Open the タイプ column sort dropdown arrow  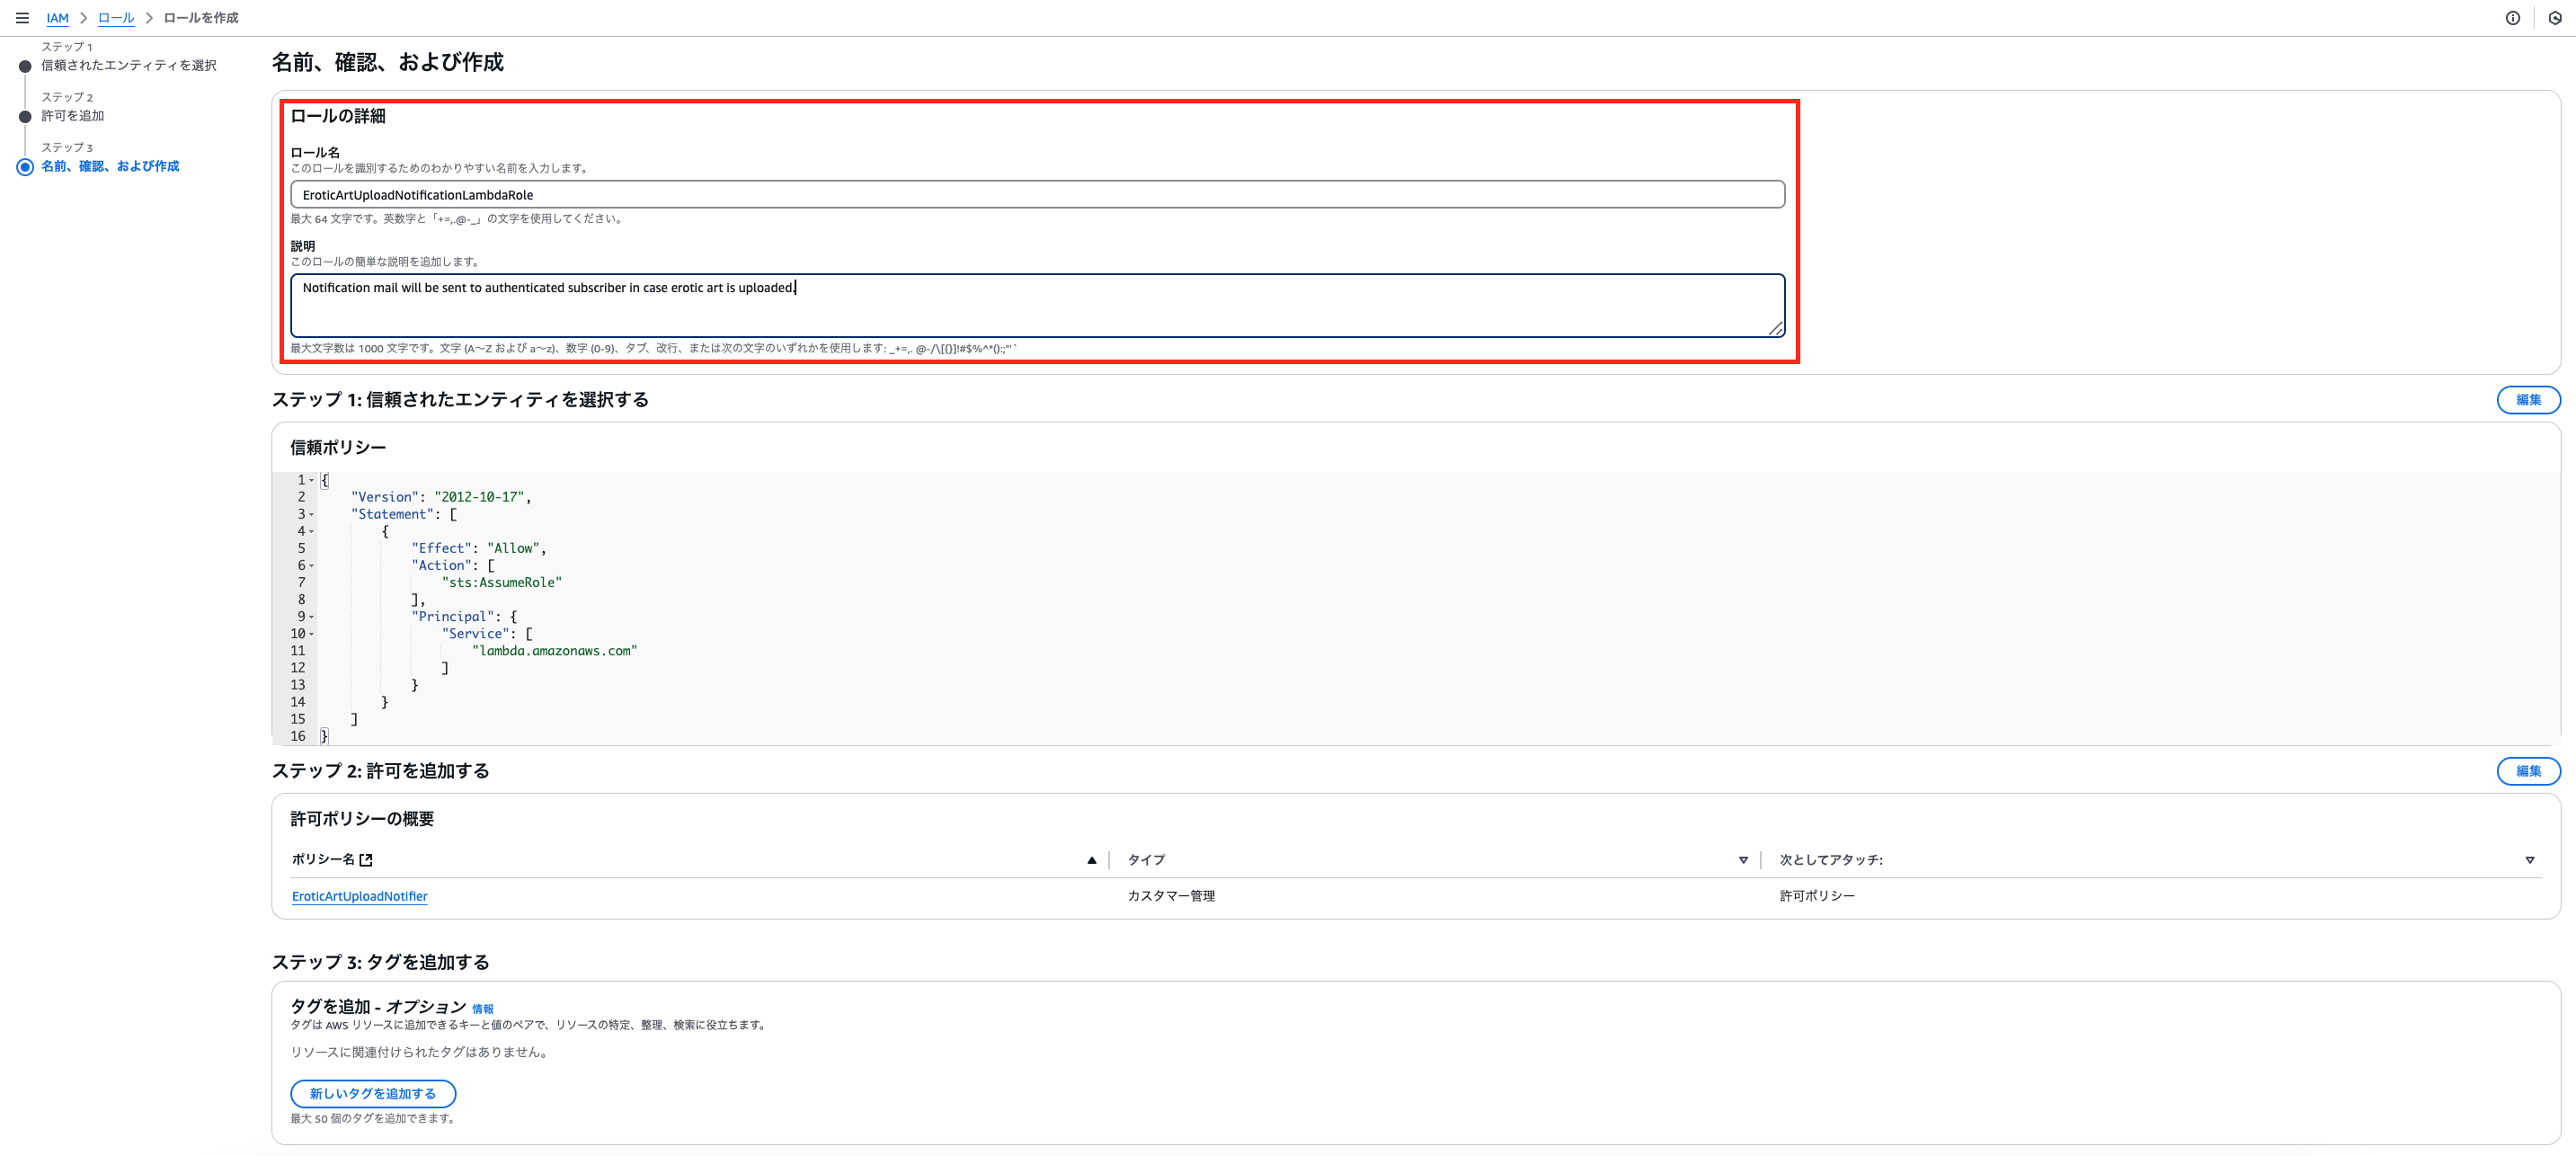pyautogui.click(x=1743, y=860)
